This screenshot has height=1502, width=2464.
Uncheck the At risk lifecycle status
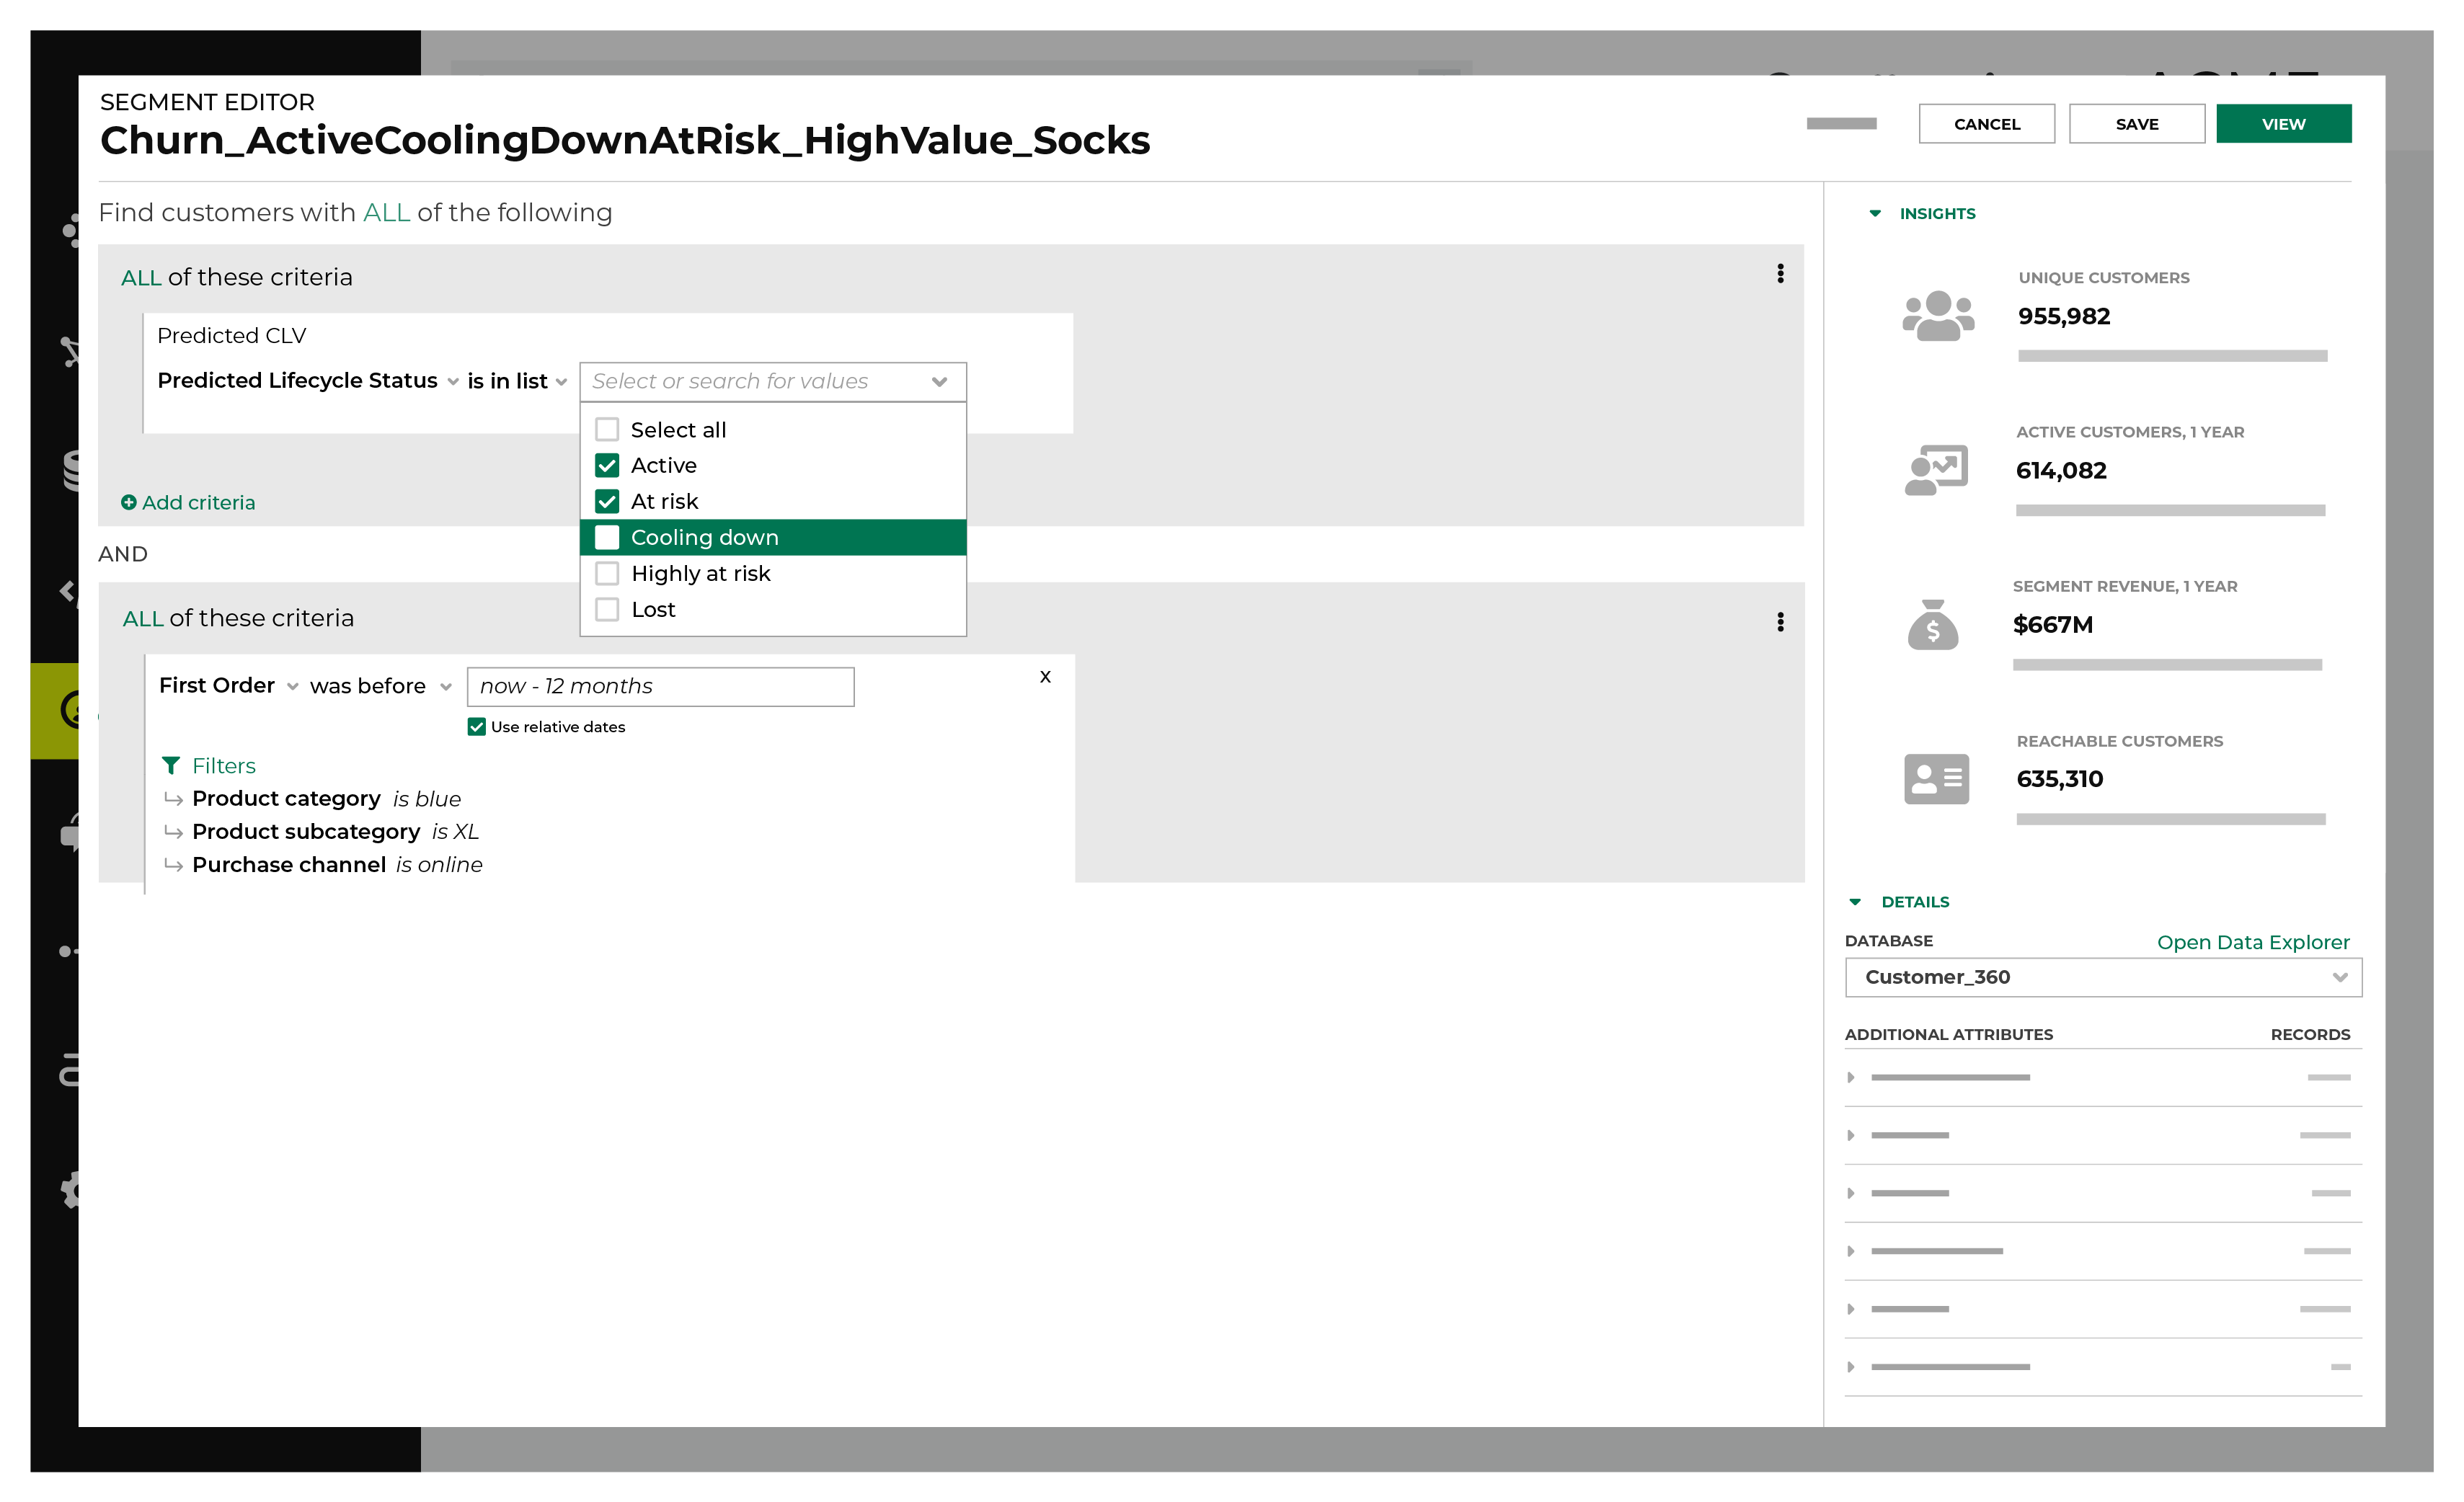pyautogui.click(x=607, y=501)
